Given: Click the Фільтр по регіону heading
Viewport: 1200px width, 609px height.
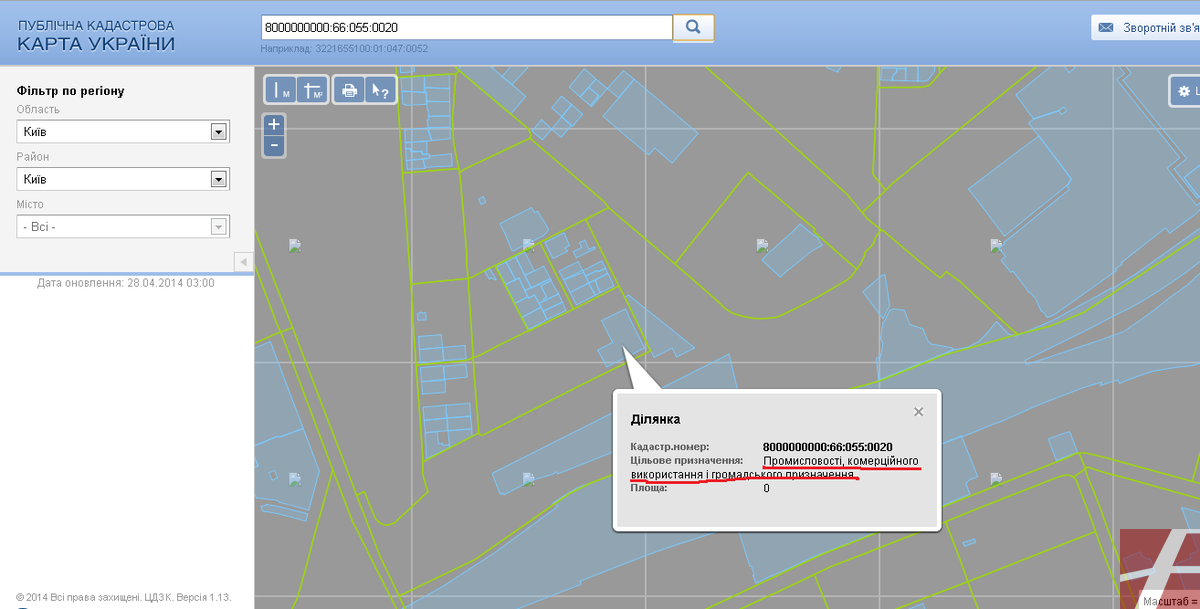Looking at the screenshot, I should tap(70, 91).
